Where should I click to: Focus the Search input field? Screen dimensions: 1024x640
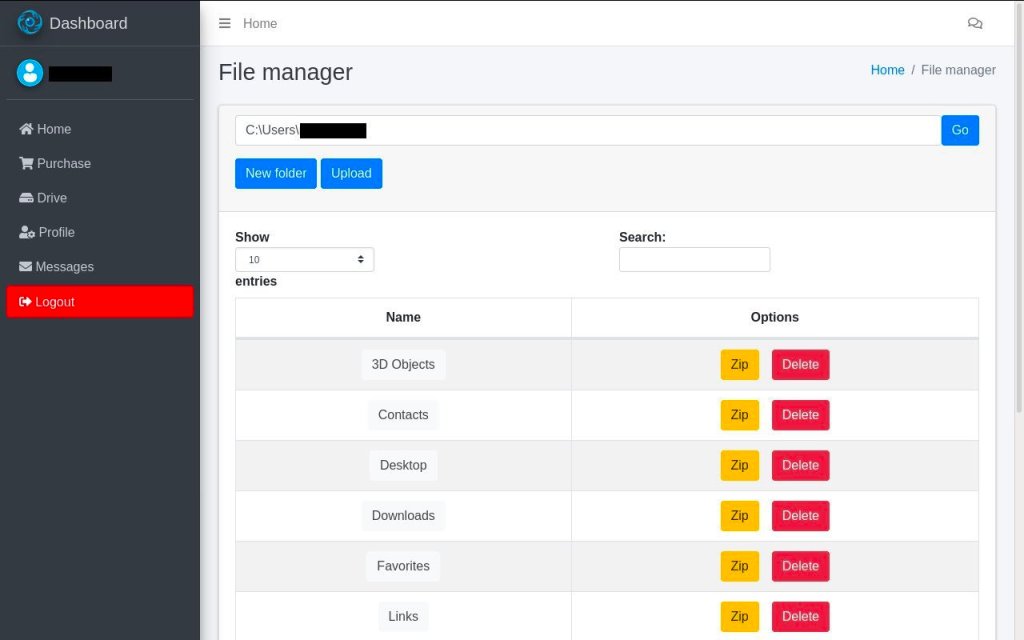(x=694, y=260)
